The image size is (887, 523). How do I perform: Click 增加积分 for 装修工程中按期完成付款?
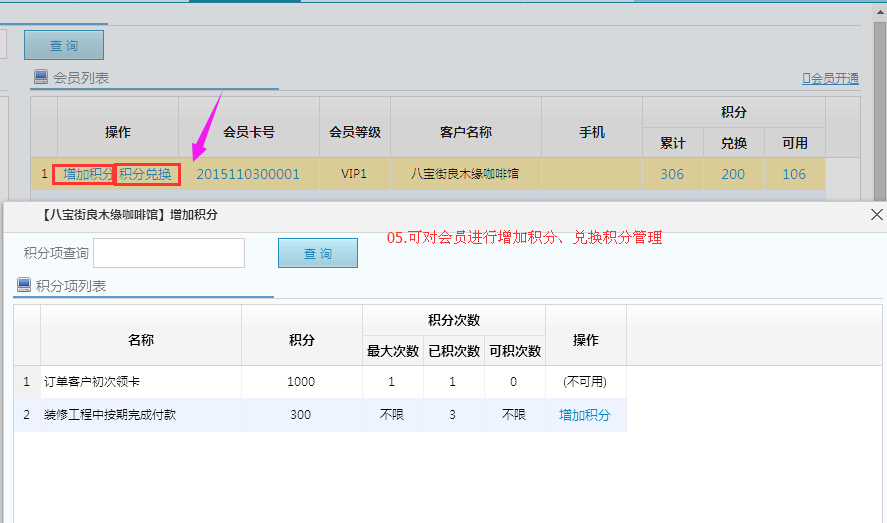[585, 415]
